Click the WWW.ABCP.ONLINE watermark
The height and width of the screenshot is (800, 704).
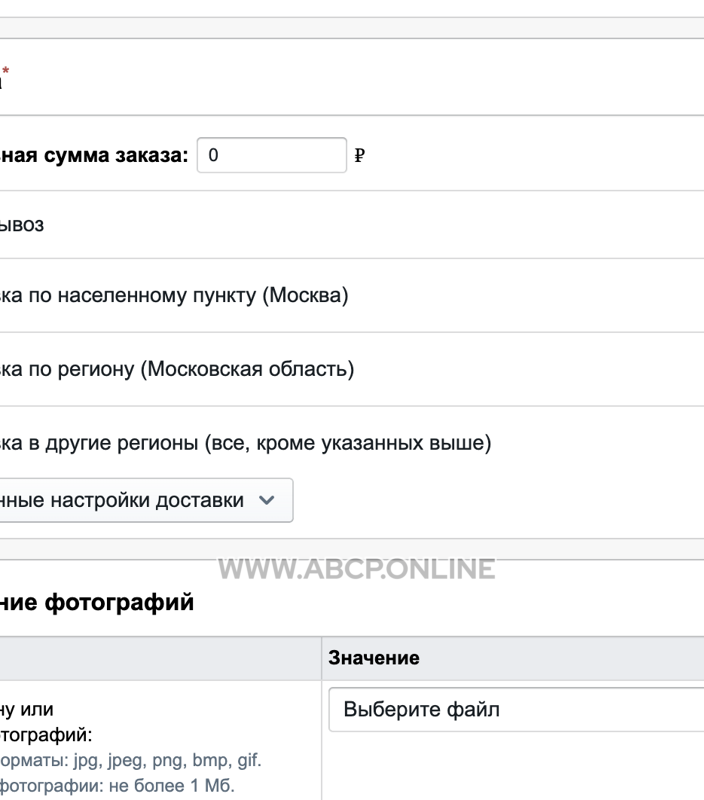click(357, 569)
